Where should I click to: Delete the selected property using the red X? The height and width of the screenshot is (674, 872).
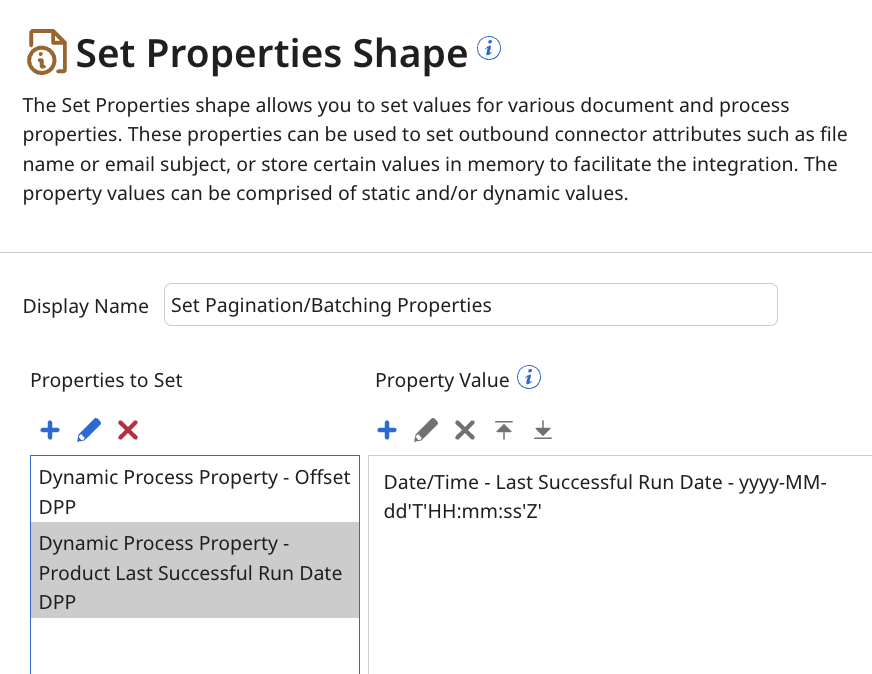[127, 430]
